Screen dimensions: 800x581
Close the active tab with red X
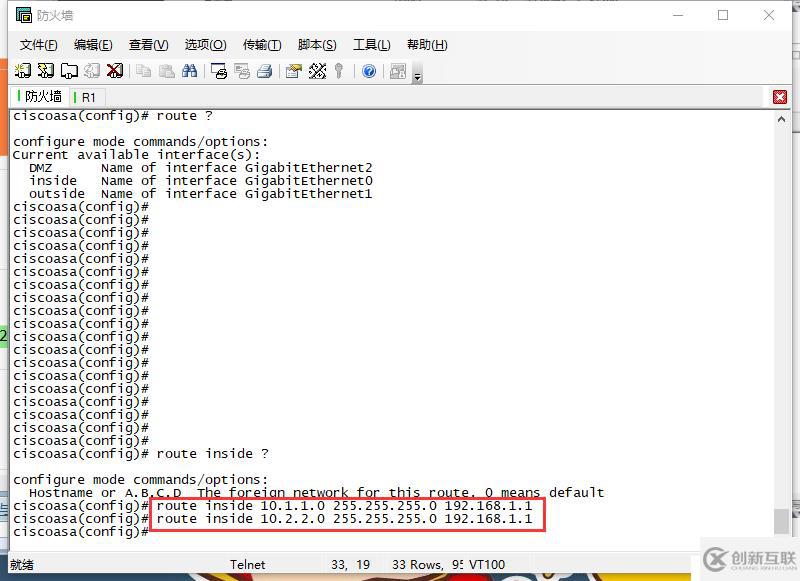pyautogui.click(x=780, y=97)
